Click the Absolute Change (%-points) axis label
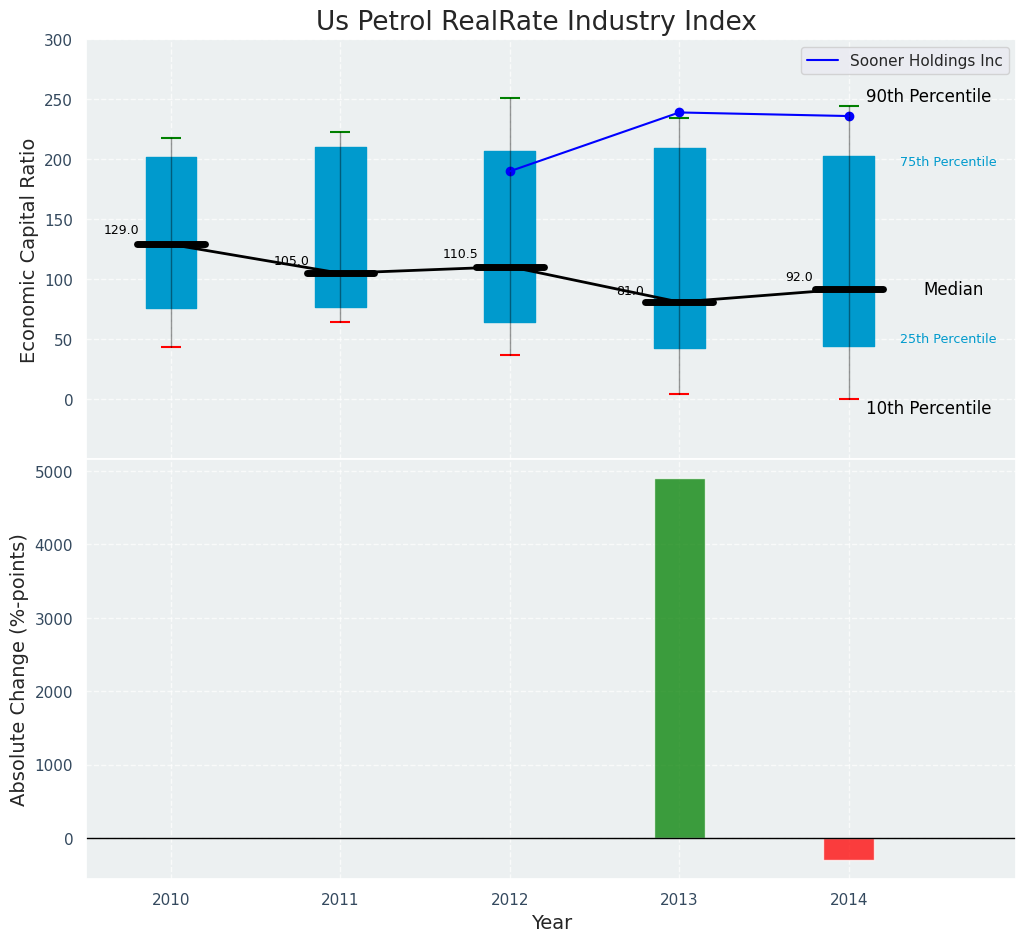The width and height of the screenshot is (1026, 942). [x=19, y=669]
